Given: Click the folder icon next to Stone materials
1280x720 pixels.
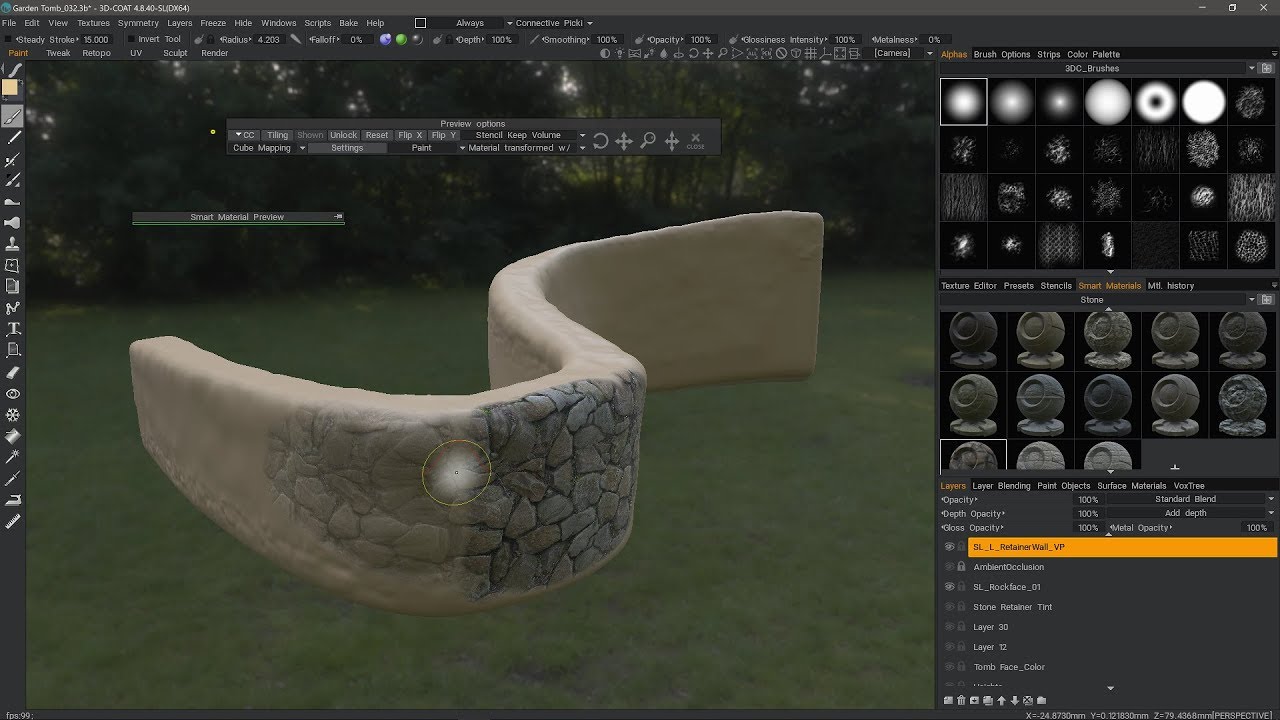Looking at the screenshot, I should [1266, 300].
